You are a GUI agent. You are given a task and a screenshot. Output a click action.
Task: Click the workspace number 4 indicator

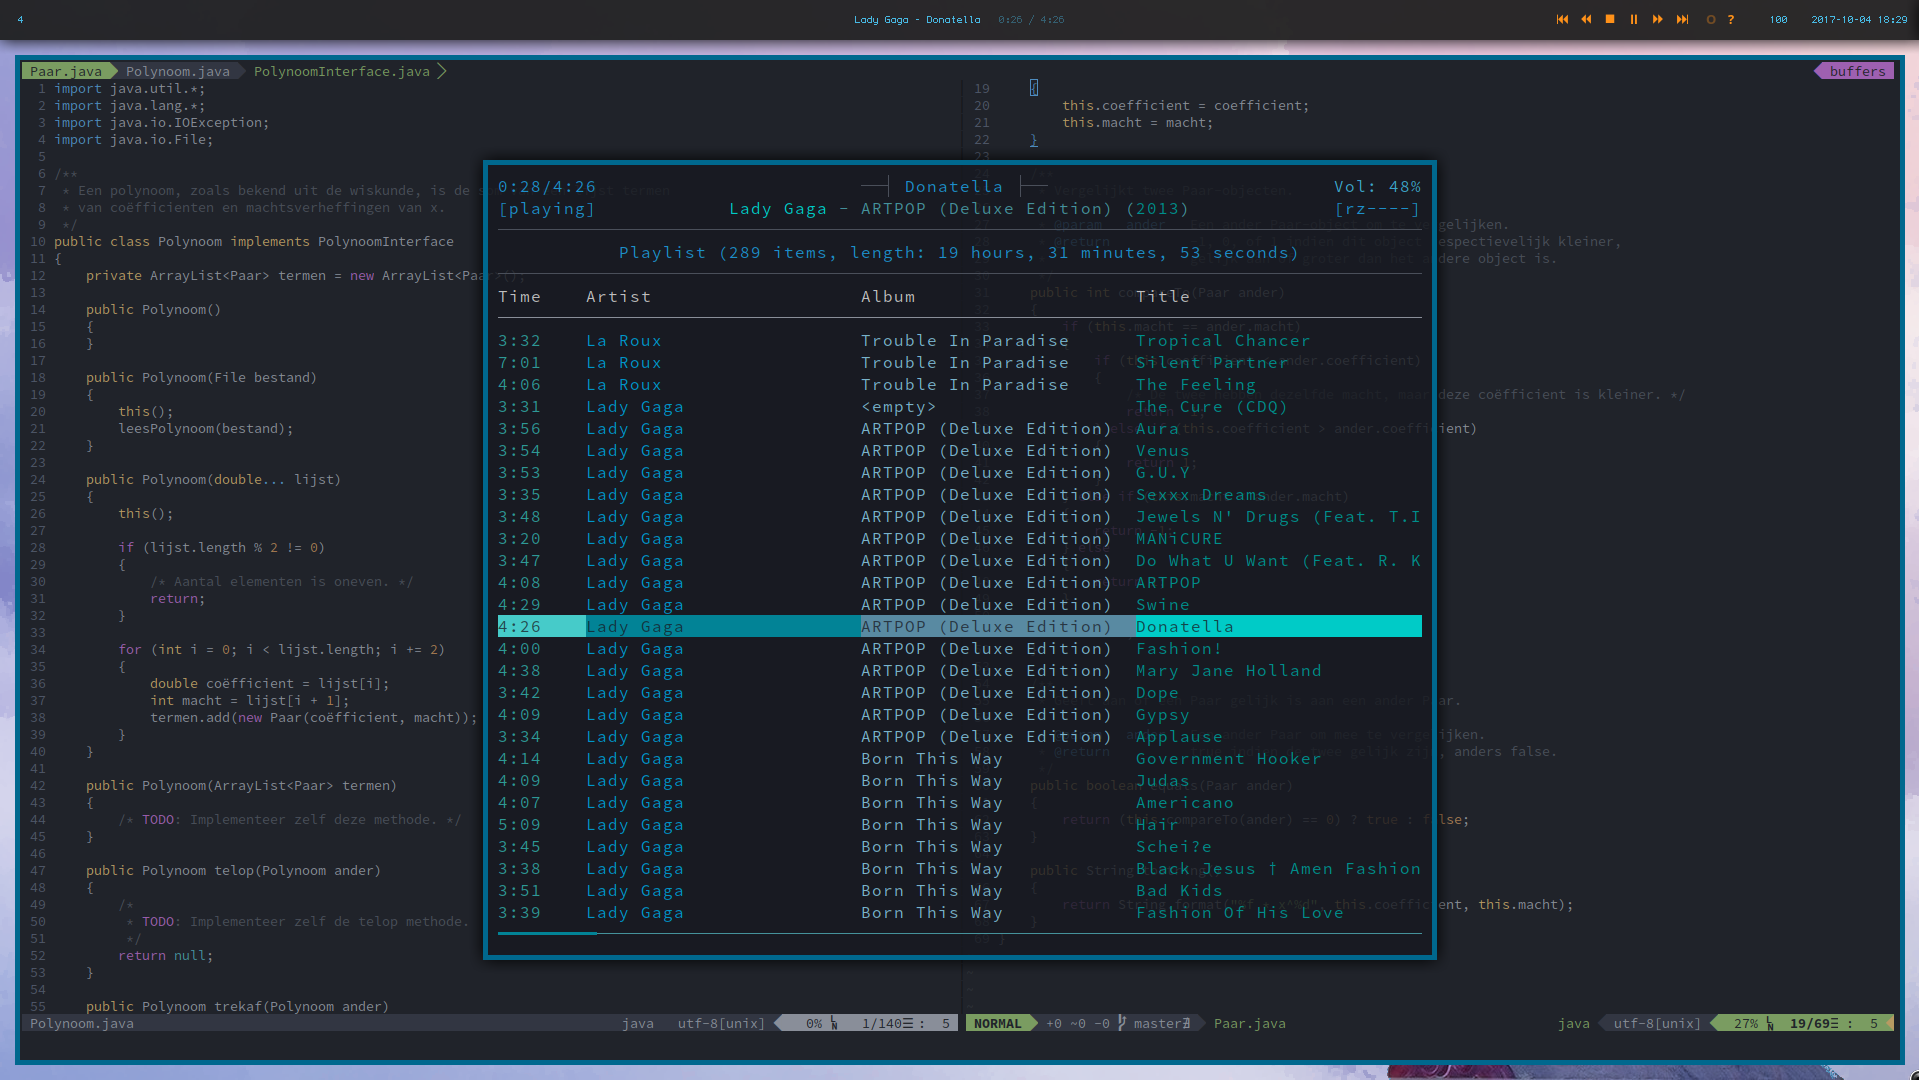tap(20, 20)
